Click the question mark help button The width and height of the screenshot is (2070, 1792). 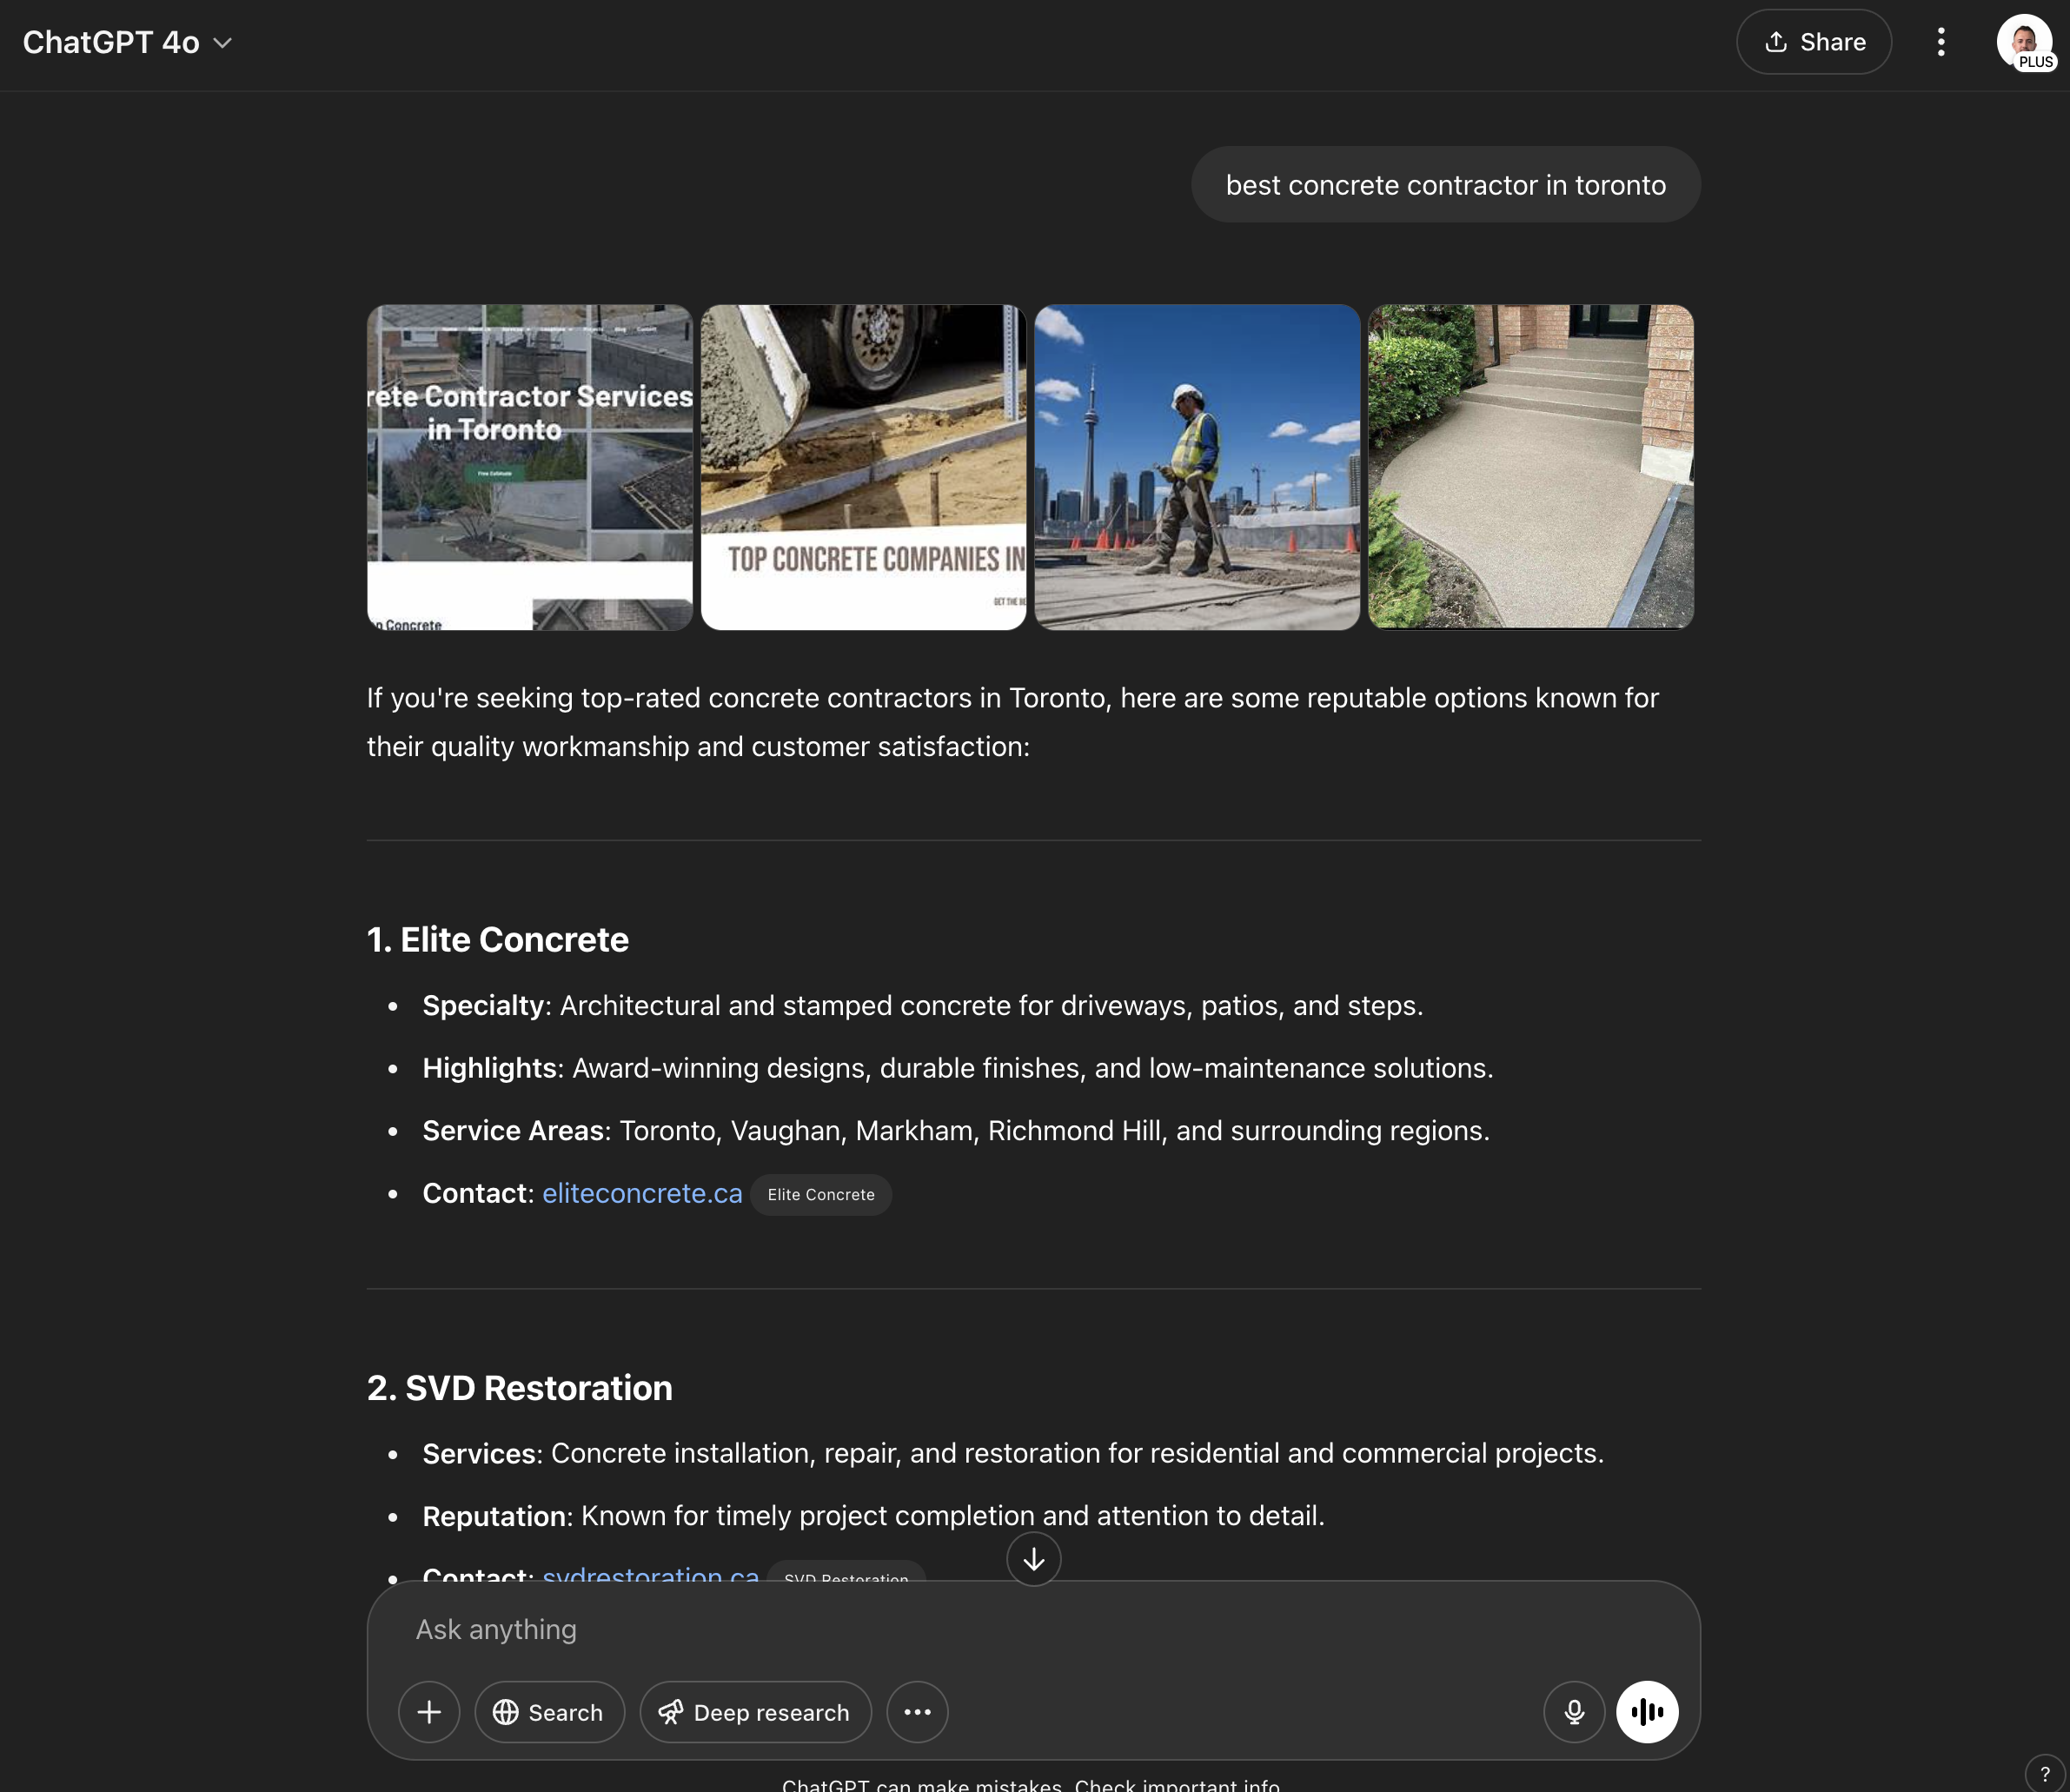tap(2045, 1772)
